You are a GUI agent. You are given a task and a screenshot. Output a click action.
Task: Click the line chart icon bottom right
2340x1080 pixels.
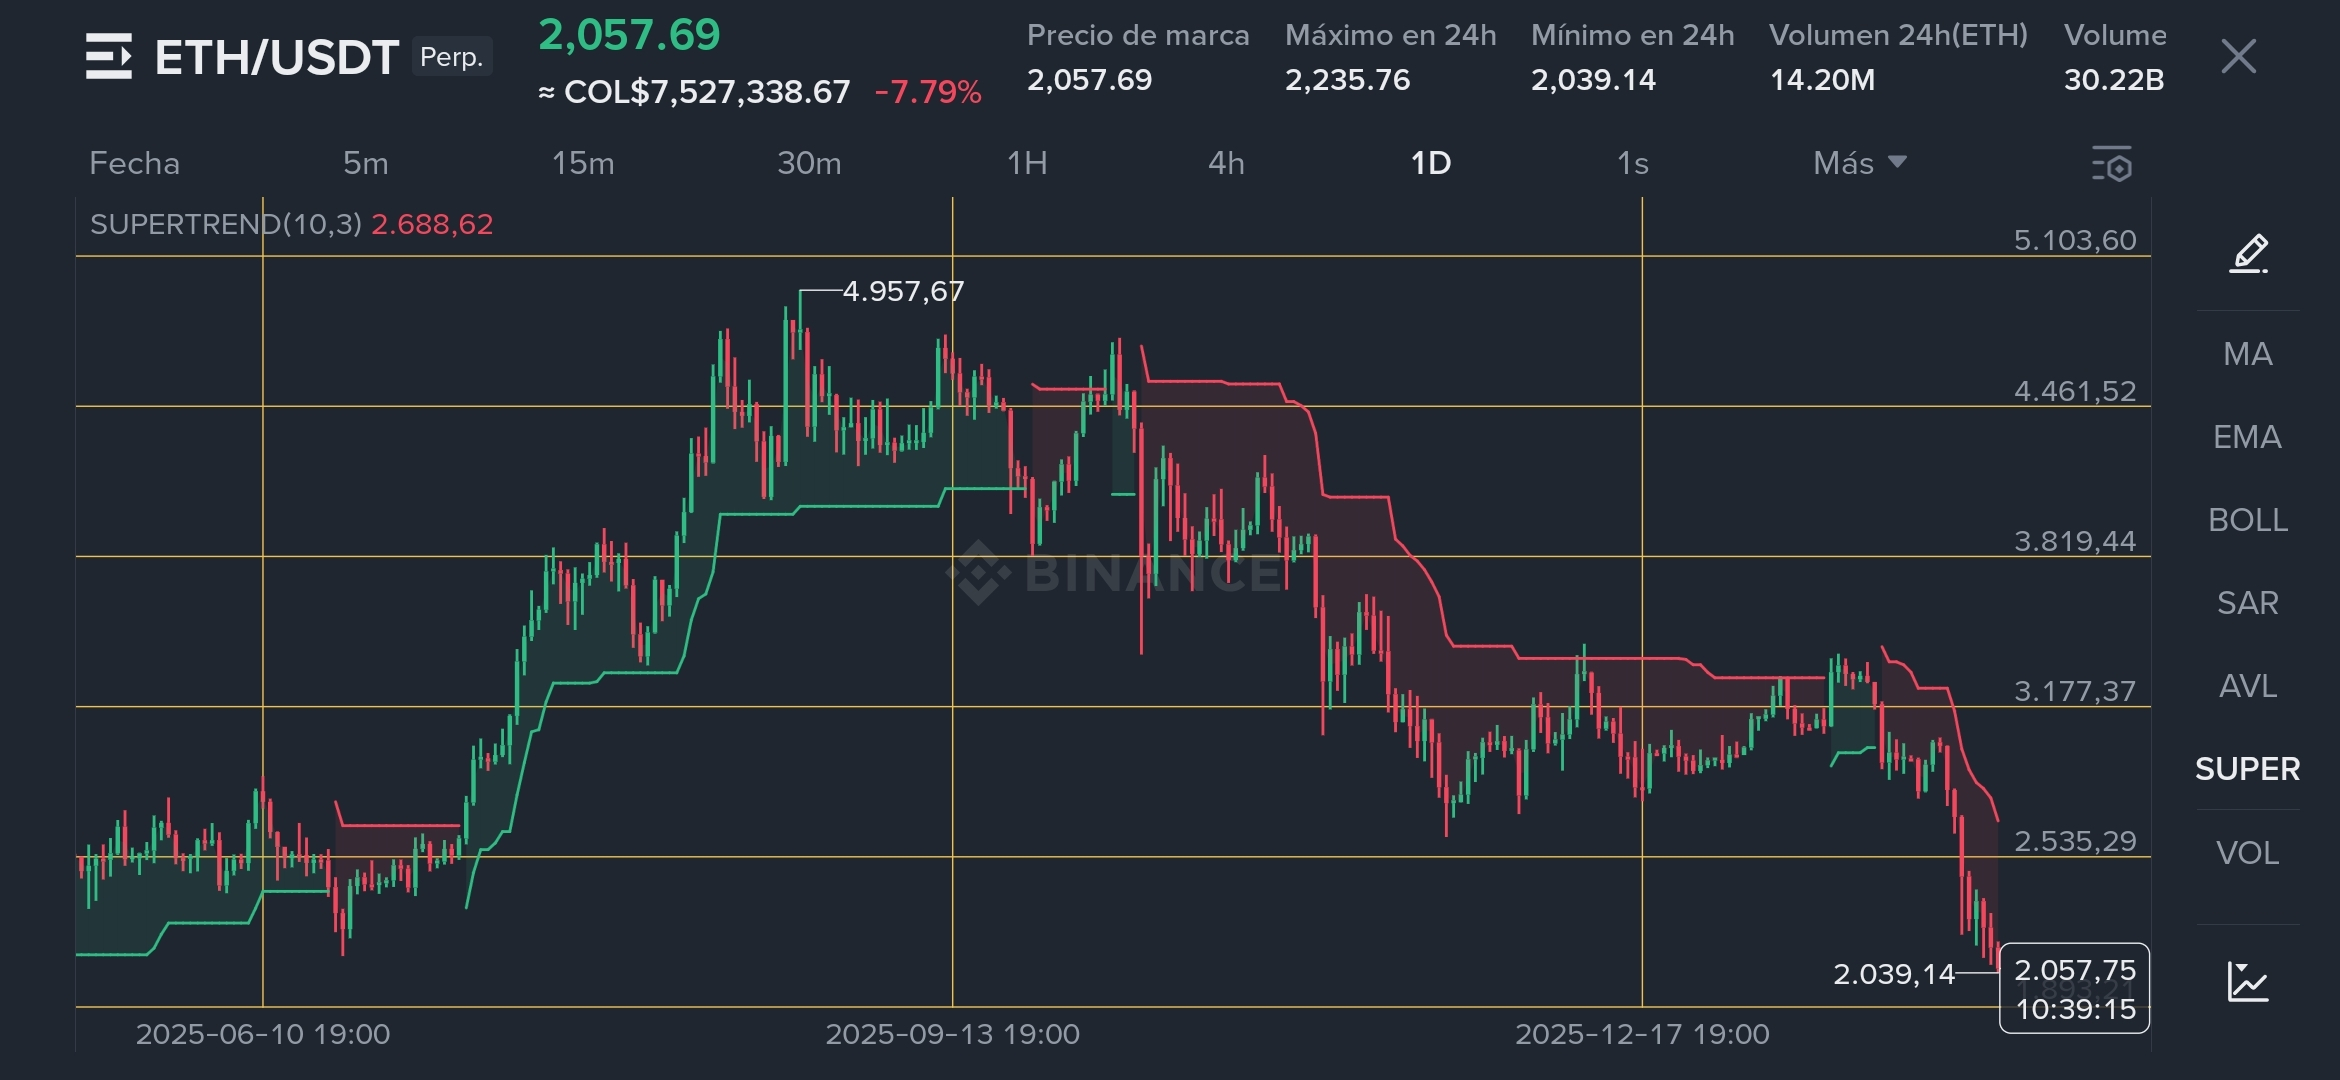[2248, 981]
